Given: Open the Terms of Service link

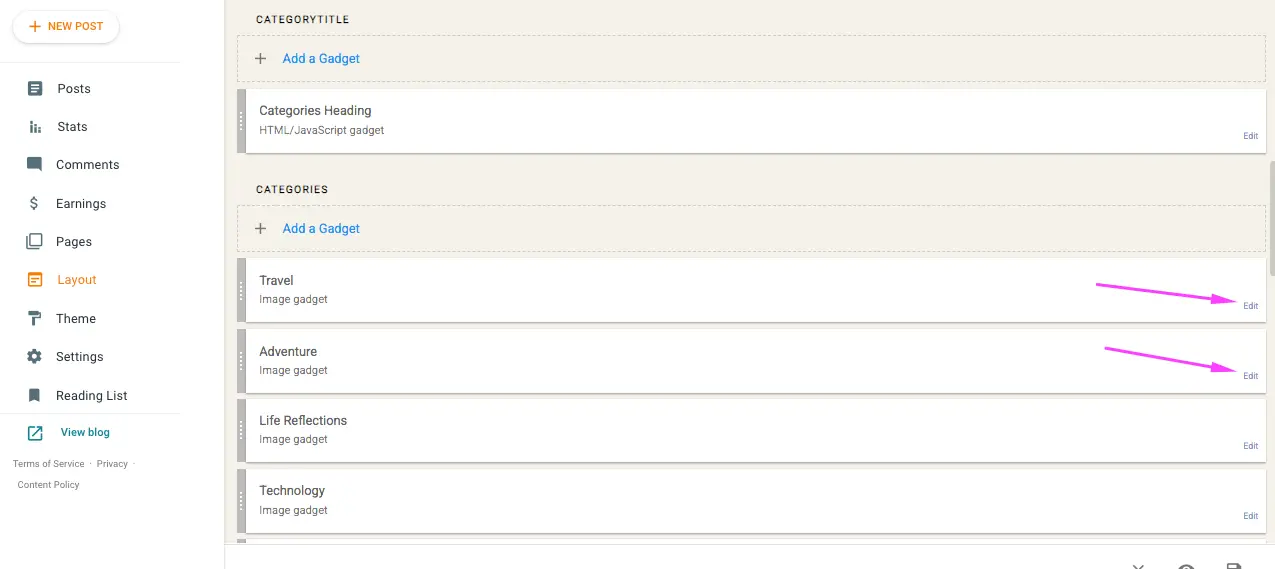Looking at the screenshot, I should coord(49,464).
